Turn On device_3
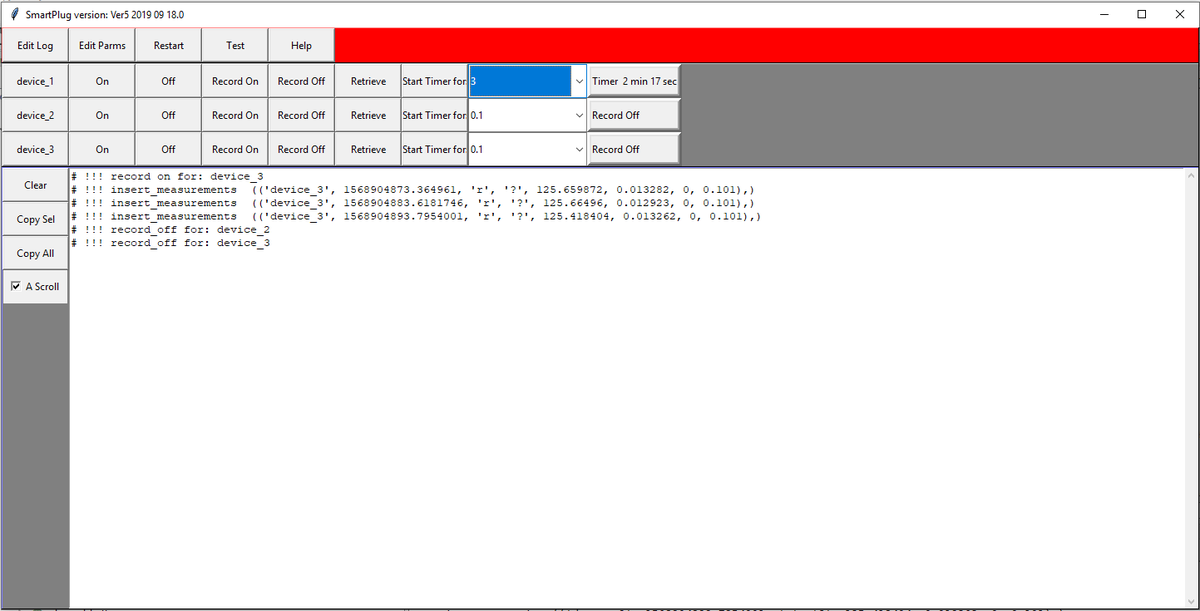This screenshot has width=1200, height=611. point(102,150)
